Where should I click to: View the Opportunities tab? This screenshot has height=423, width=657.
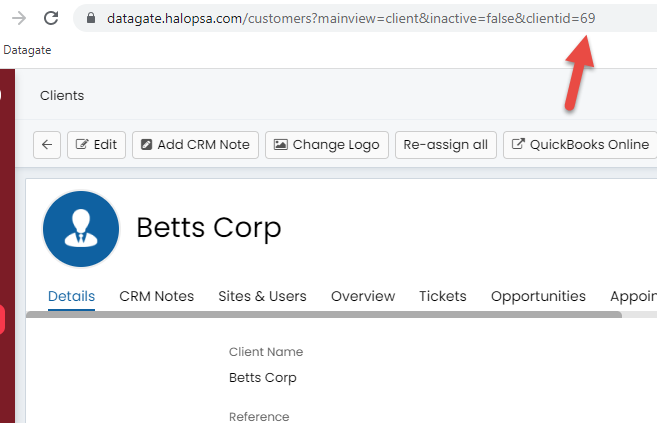pyautogui.click(x=538, y=296)
